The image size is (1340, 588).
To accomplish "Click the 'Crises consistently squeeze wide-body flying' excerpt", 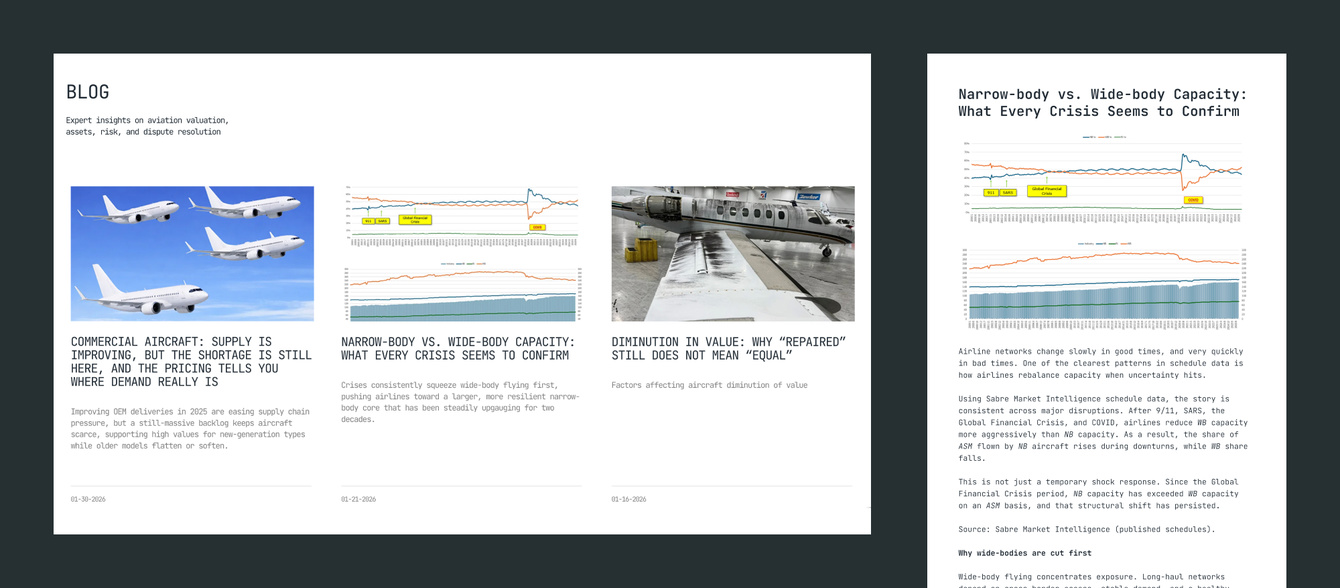I will tap(460, 402).
